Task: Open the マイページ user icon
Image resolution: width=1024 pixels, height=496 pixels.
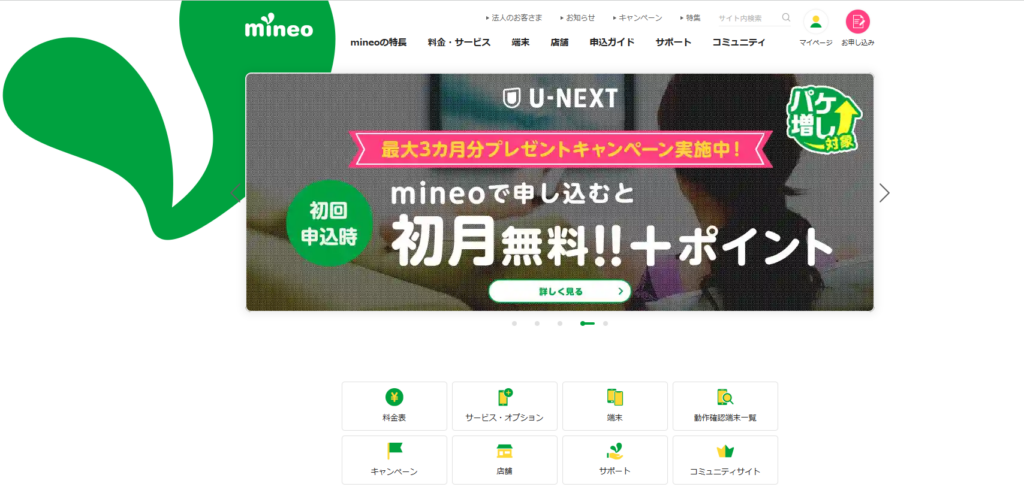Action: point(816,22)
